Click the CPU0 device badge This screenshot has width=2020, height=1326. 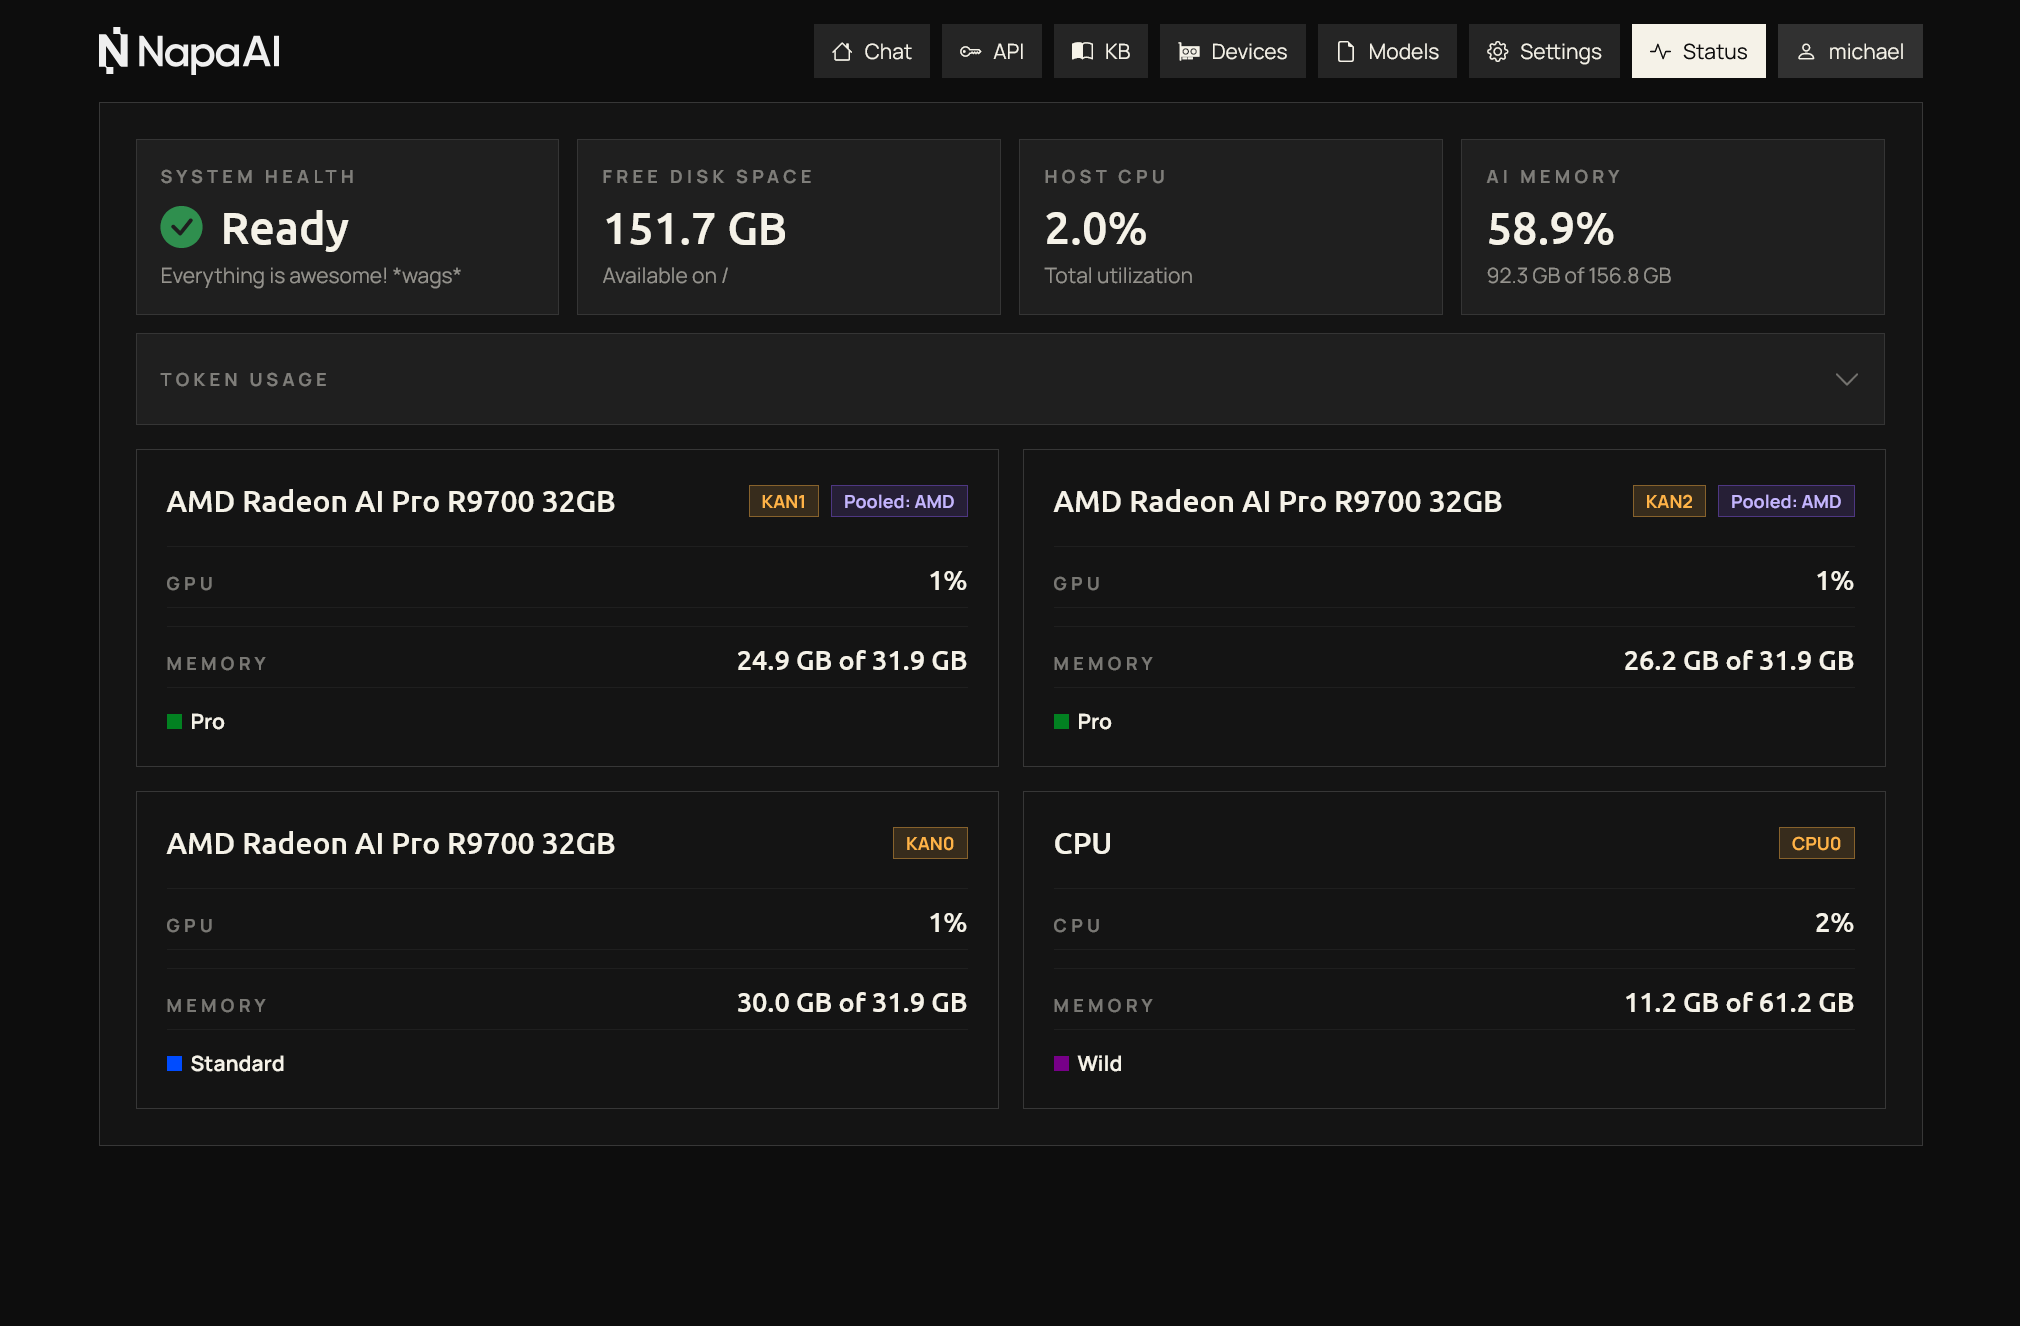[x=1816, y=843]
